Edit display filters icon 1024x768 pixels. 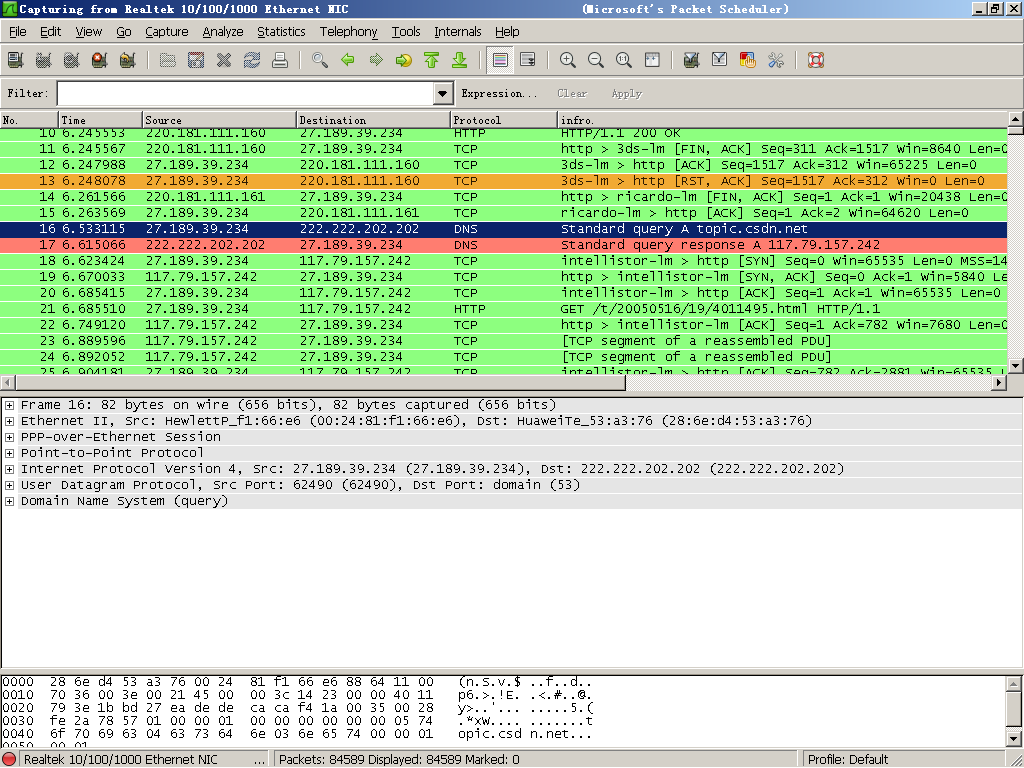point(720,60)
